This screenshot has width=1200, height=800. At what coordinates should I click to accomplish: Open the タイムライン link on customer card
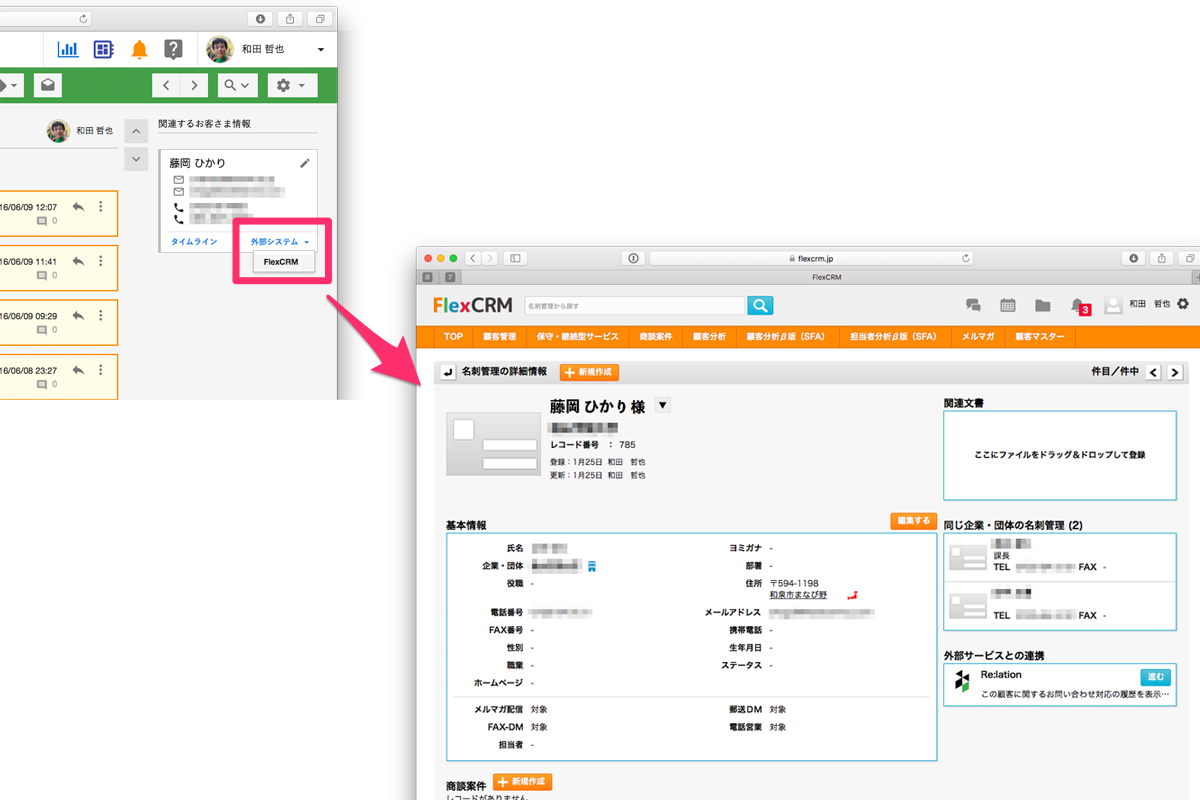pos(194,242)
